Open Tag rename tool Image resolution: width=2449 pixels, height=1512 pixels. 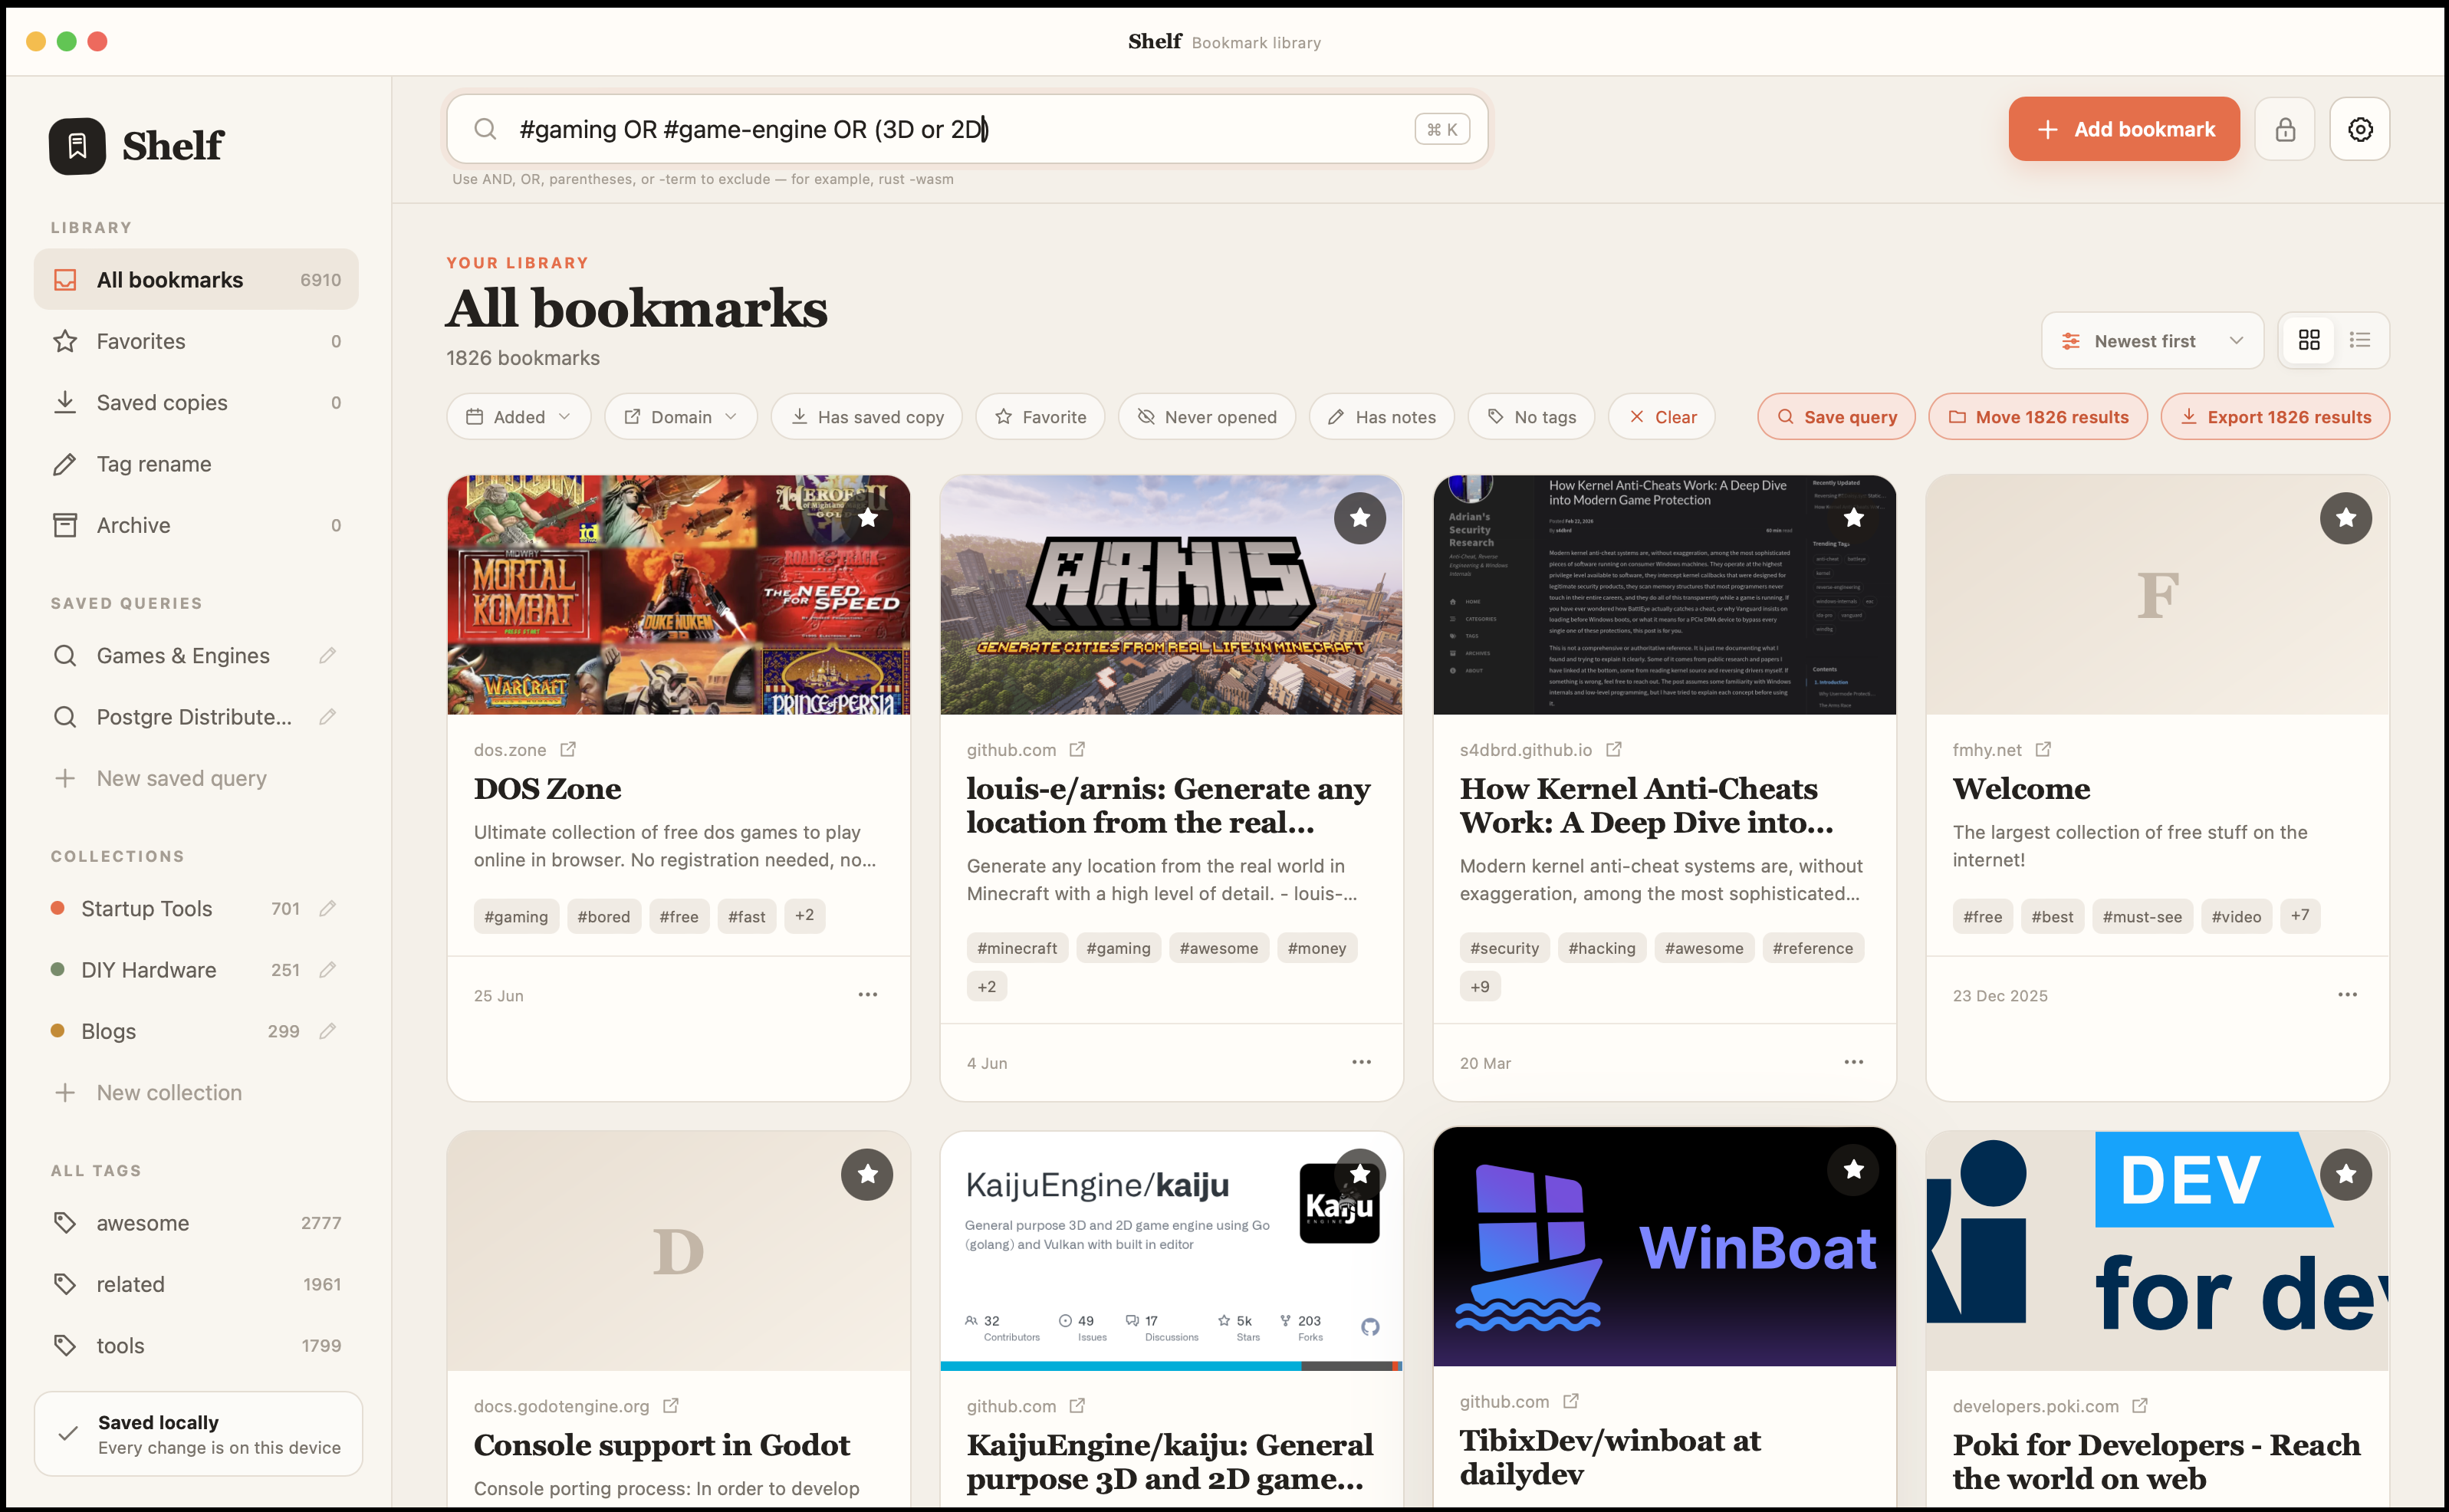point(196,464)
